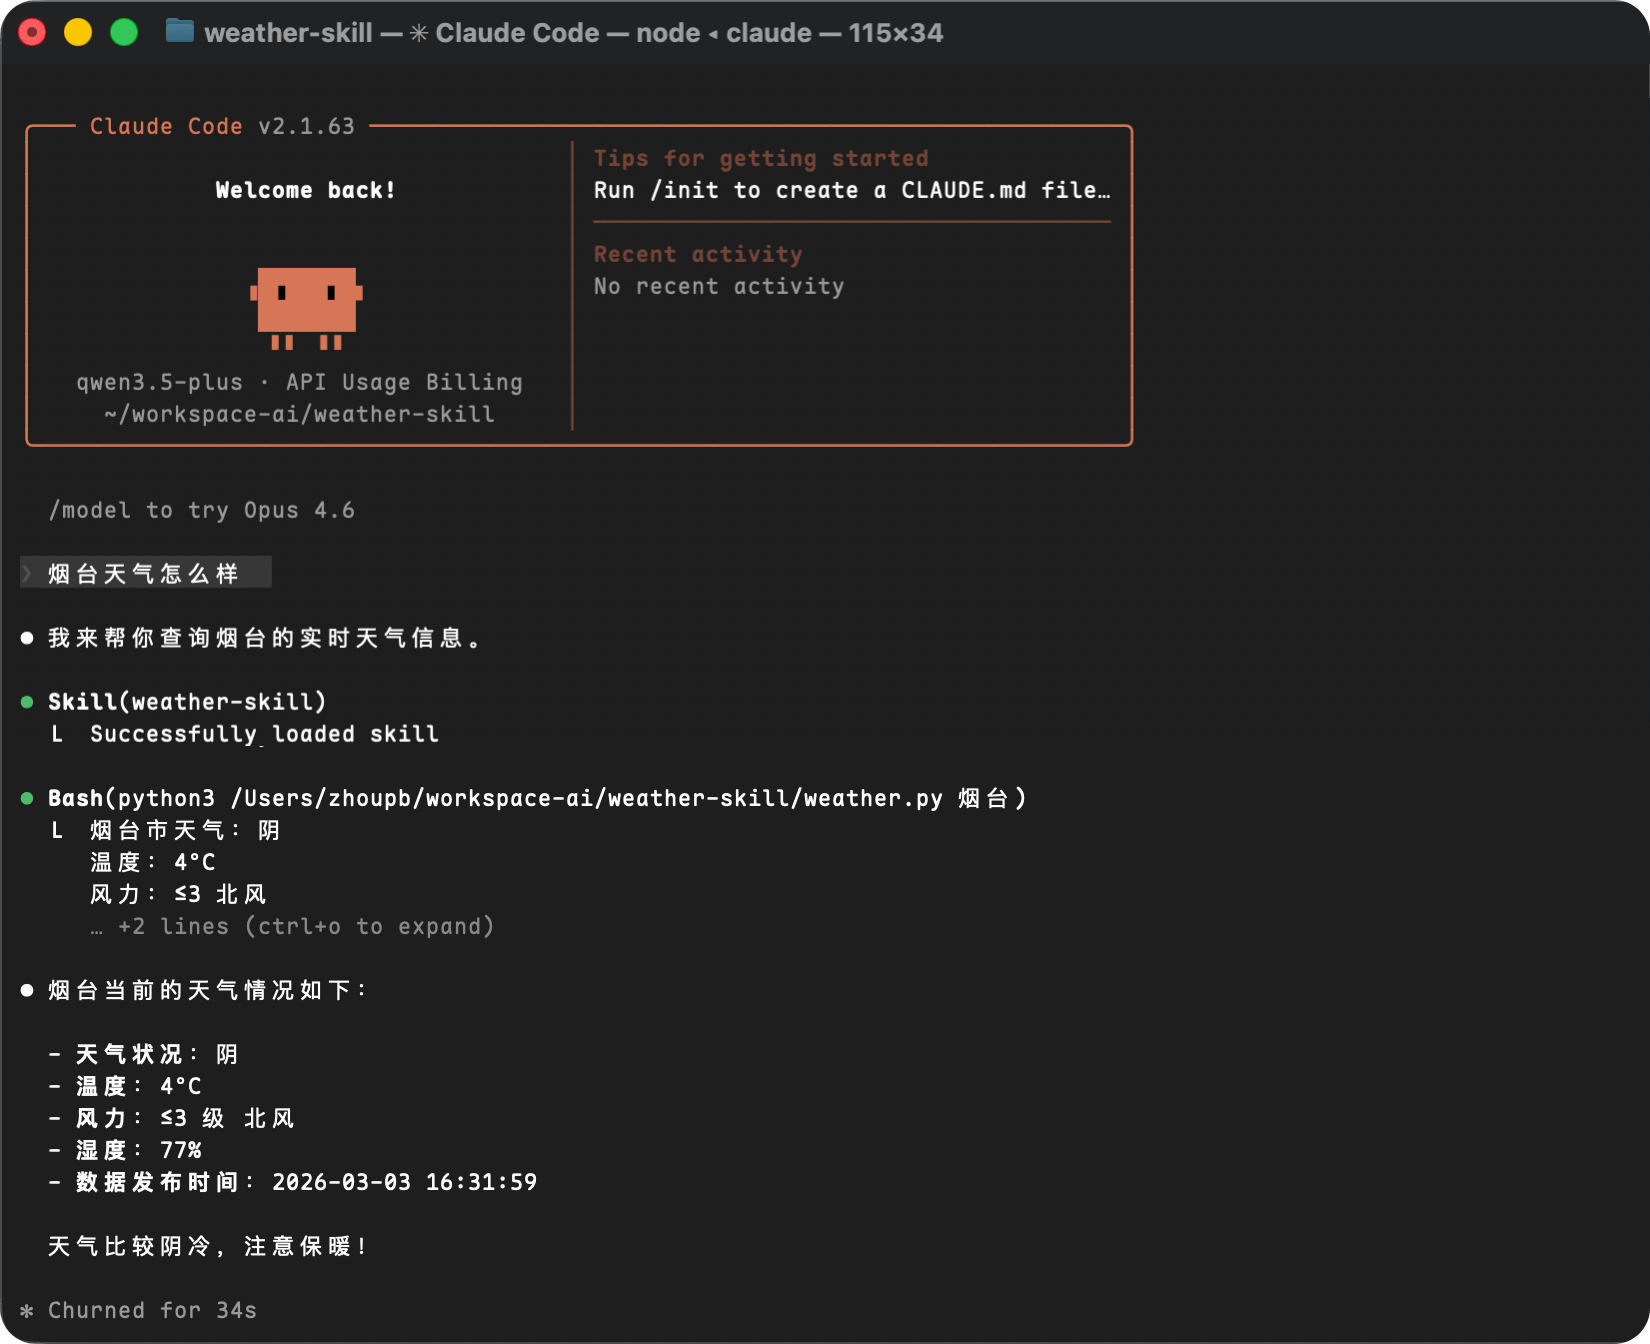Click the /model to try Opus 4.6 hint
Viewport: 1650px width, 1344px height.
(201, 510)
